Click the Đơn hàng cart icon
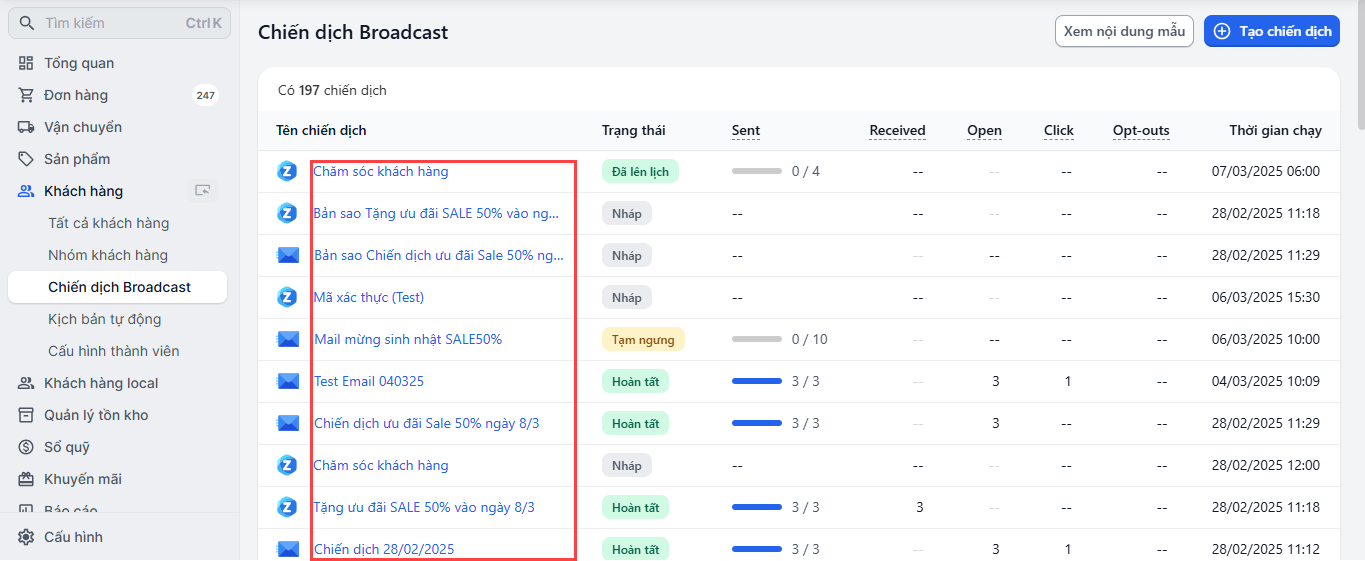Image resolution: width=1365 pixels, height=561 pixels. (x=26, y=95)
